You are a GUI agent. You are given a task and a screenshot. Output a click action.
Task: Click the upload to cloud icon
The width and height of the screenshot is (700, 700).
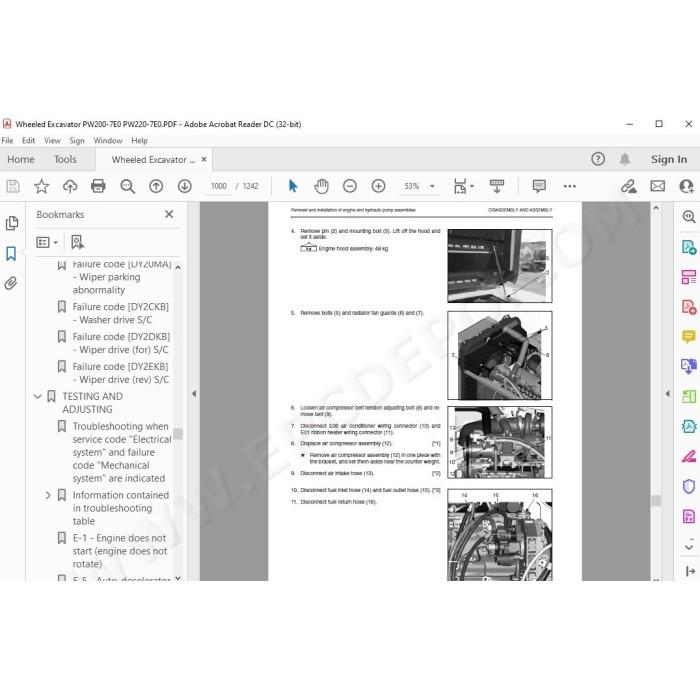[x=70, y=186]
